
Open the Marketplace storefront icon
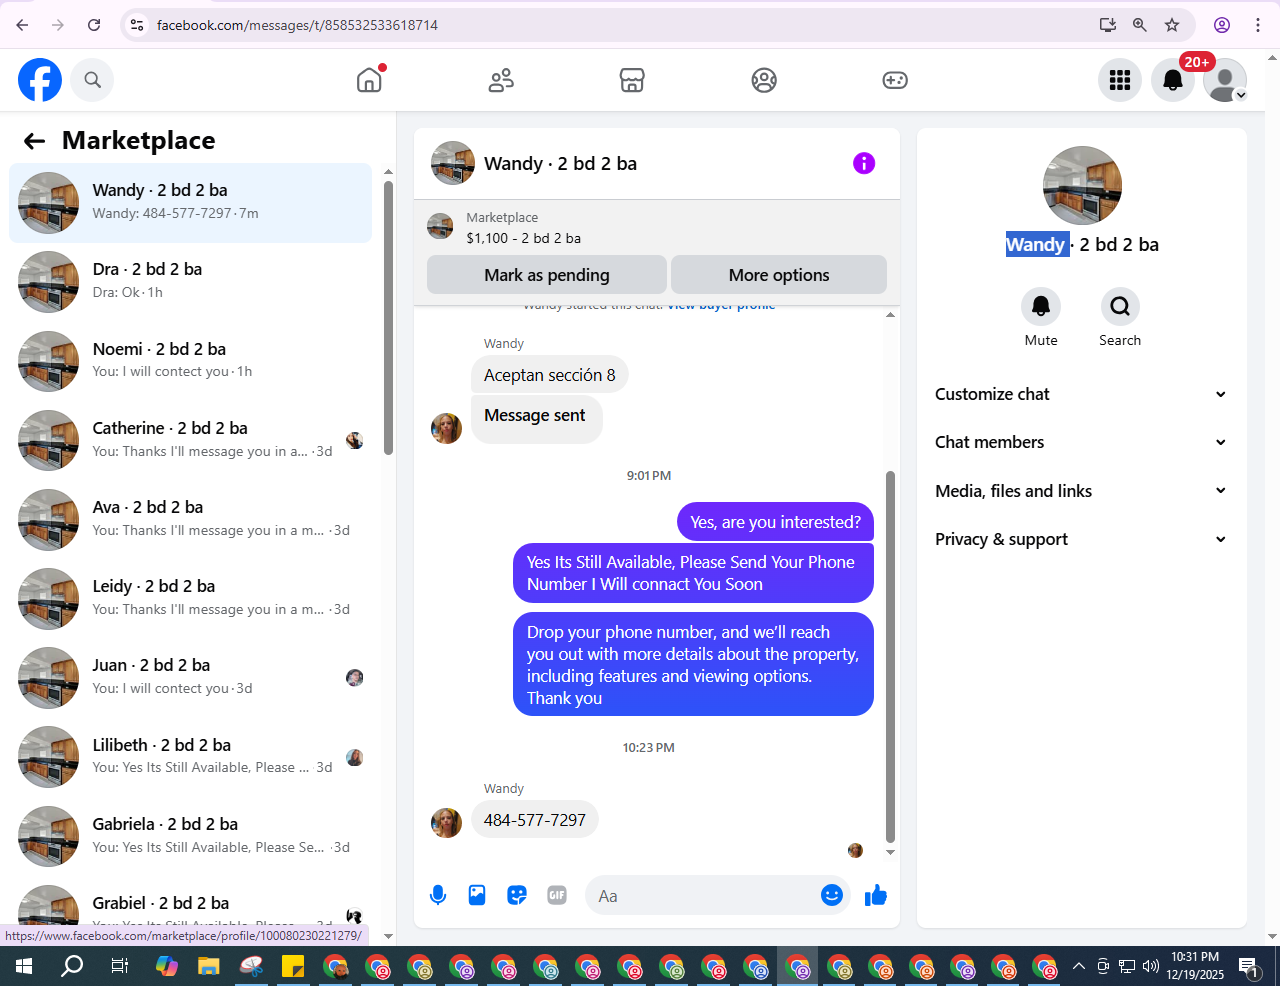(x=632, y=80)
